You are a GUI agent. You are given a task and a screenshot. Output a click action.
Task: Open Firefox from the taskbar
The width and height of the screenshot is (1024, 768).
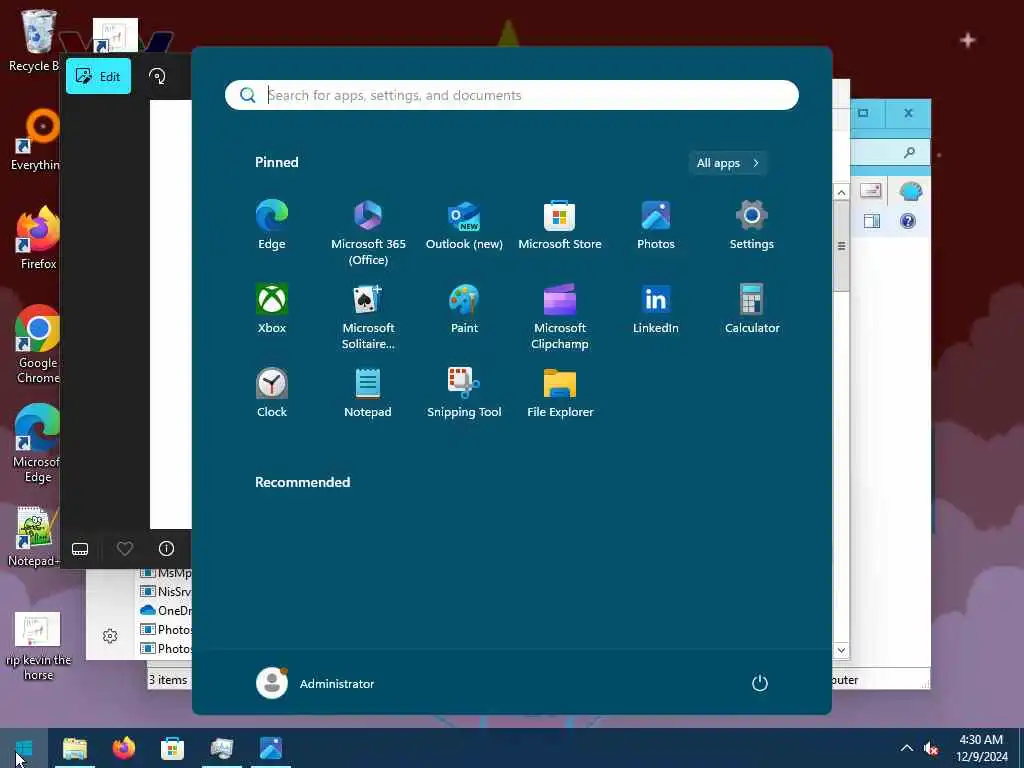coord(123,748)
